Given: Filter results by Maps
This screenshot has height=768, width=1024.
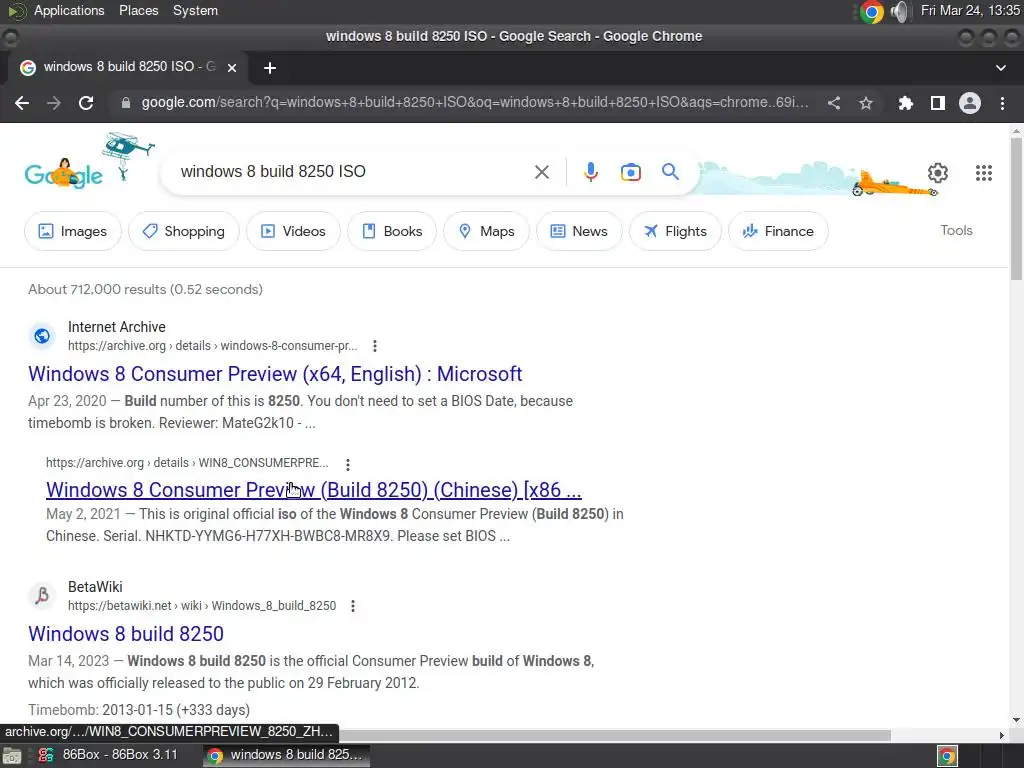Looking at the screenshot, I should [487, 231].
